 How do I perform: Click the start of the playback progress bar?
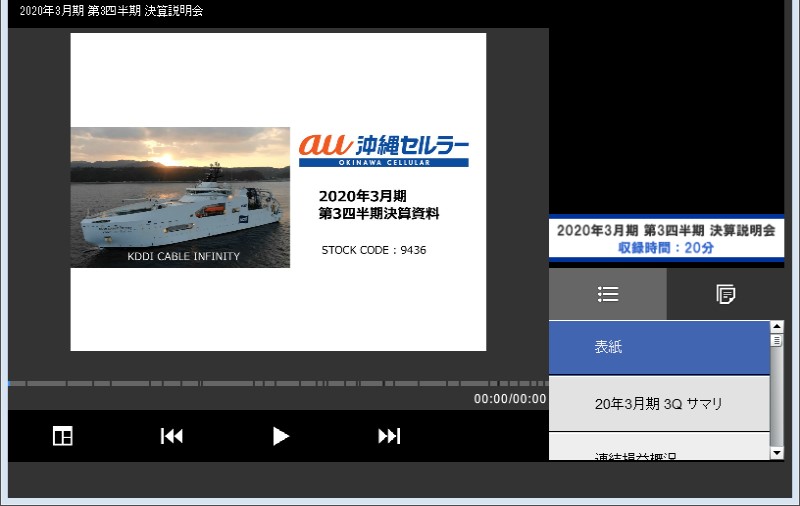coord(10,383)
